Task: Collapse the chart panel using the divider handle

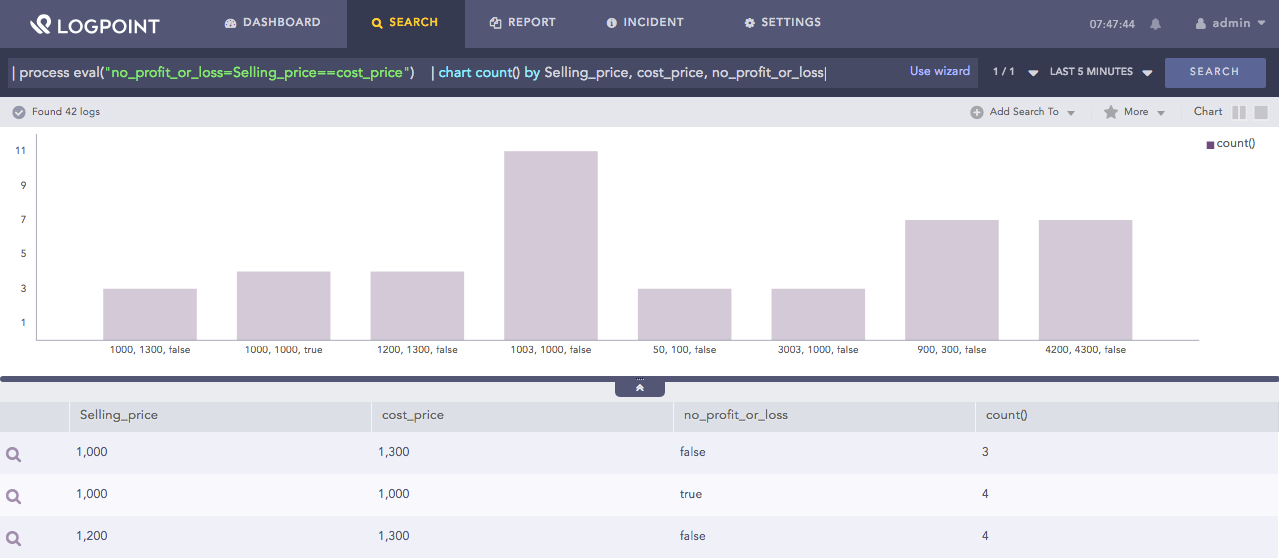Action: click(639, 387)
